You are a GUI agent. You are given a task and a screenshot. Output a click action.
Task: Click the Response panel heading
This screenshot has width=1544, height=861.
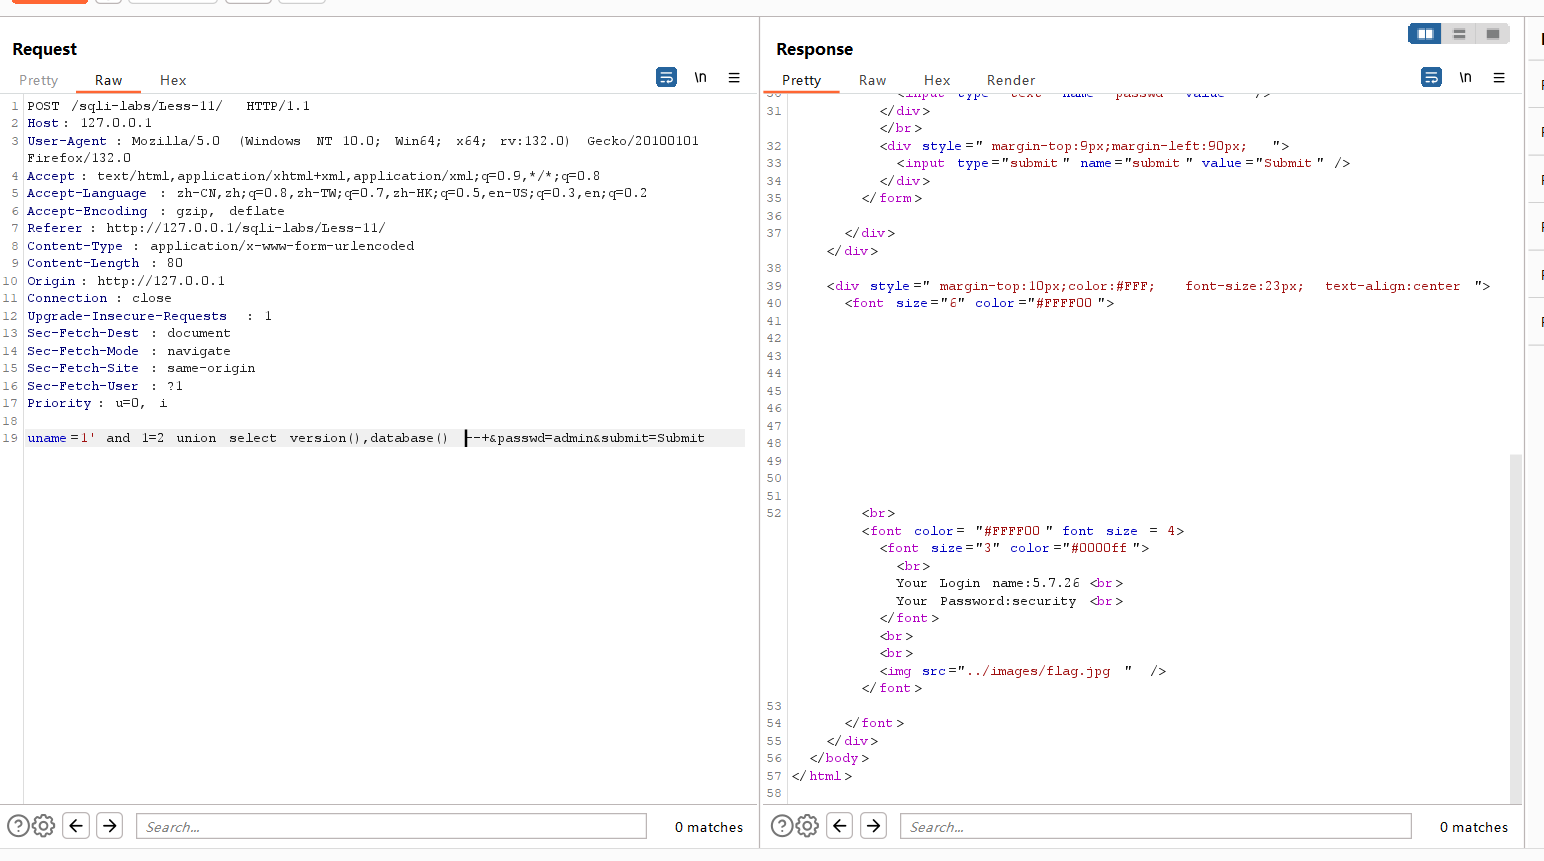[814, 49]
